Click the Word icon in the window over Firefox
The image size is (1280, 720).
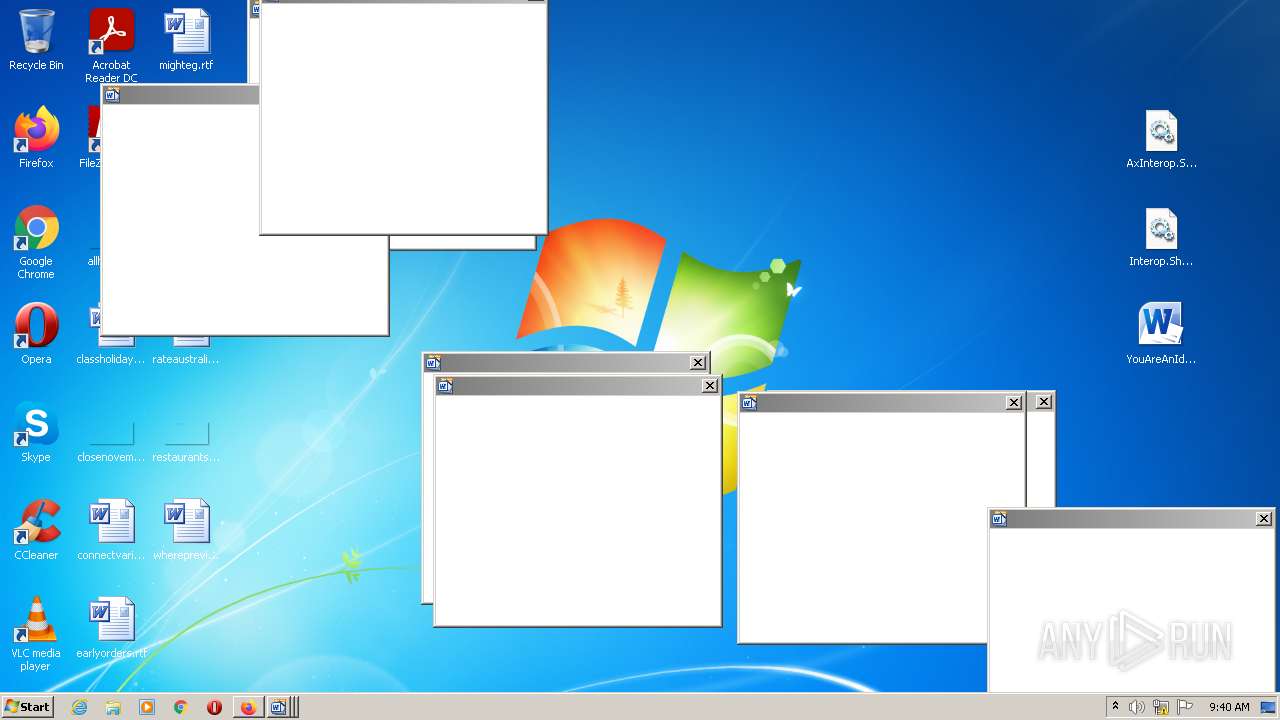112,95
